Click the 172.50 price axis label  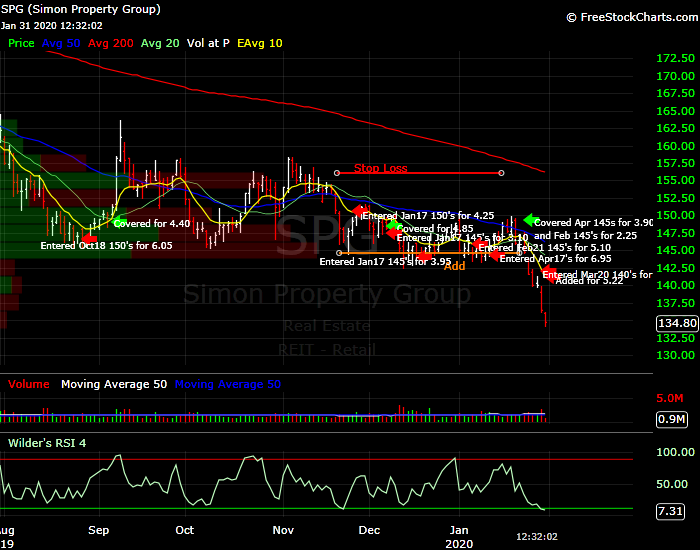675,58
